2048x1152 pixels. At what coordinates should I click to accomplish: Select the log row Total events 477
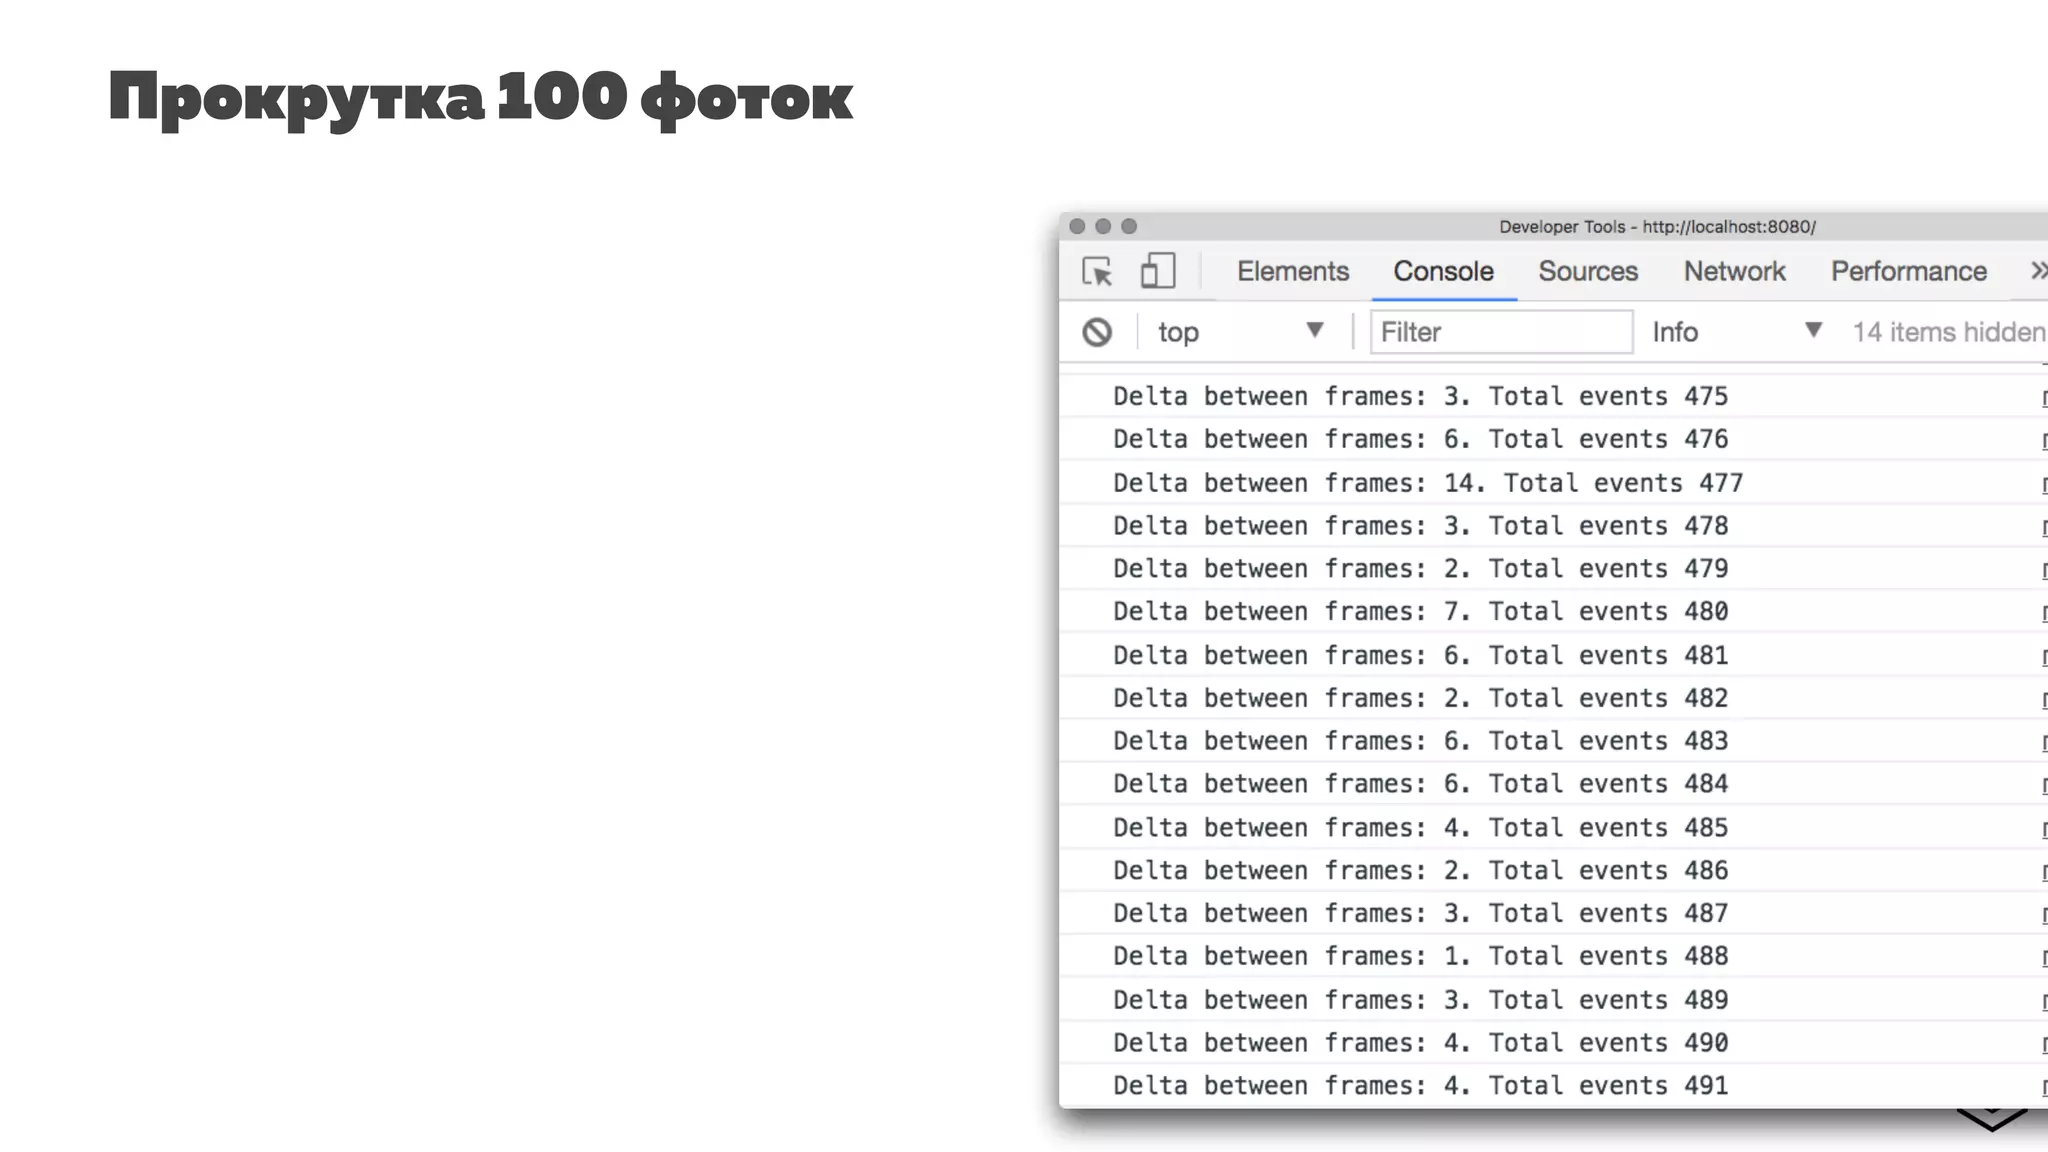click(1553, 483)
